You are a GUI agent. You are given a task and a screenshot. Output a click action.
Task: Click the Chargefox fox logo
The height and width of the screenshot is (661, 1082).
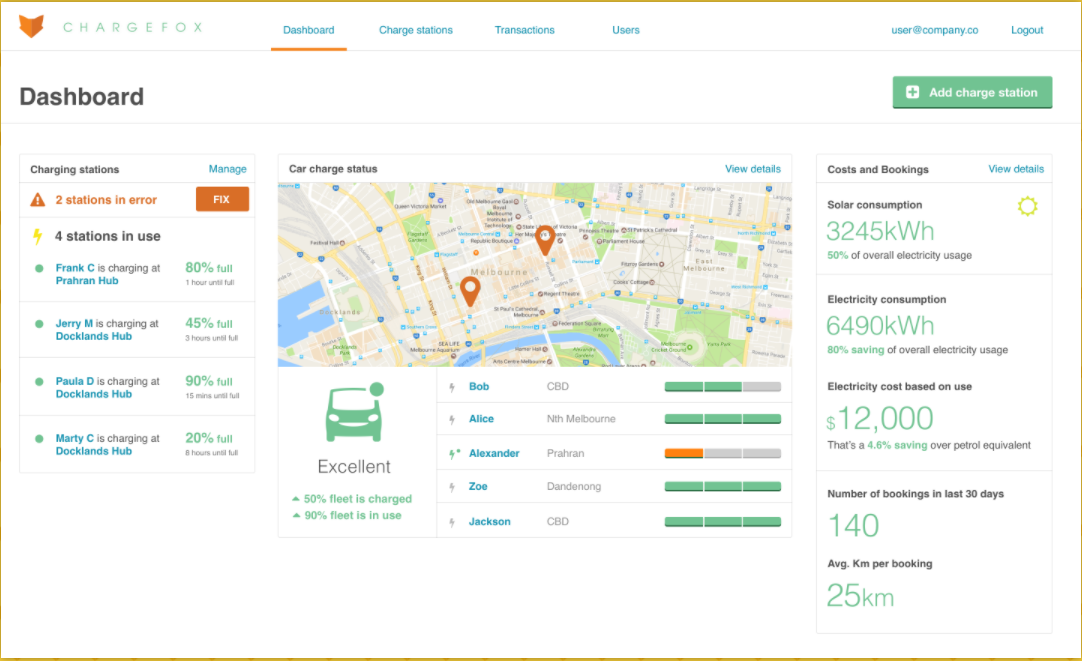[31, 27]
